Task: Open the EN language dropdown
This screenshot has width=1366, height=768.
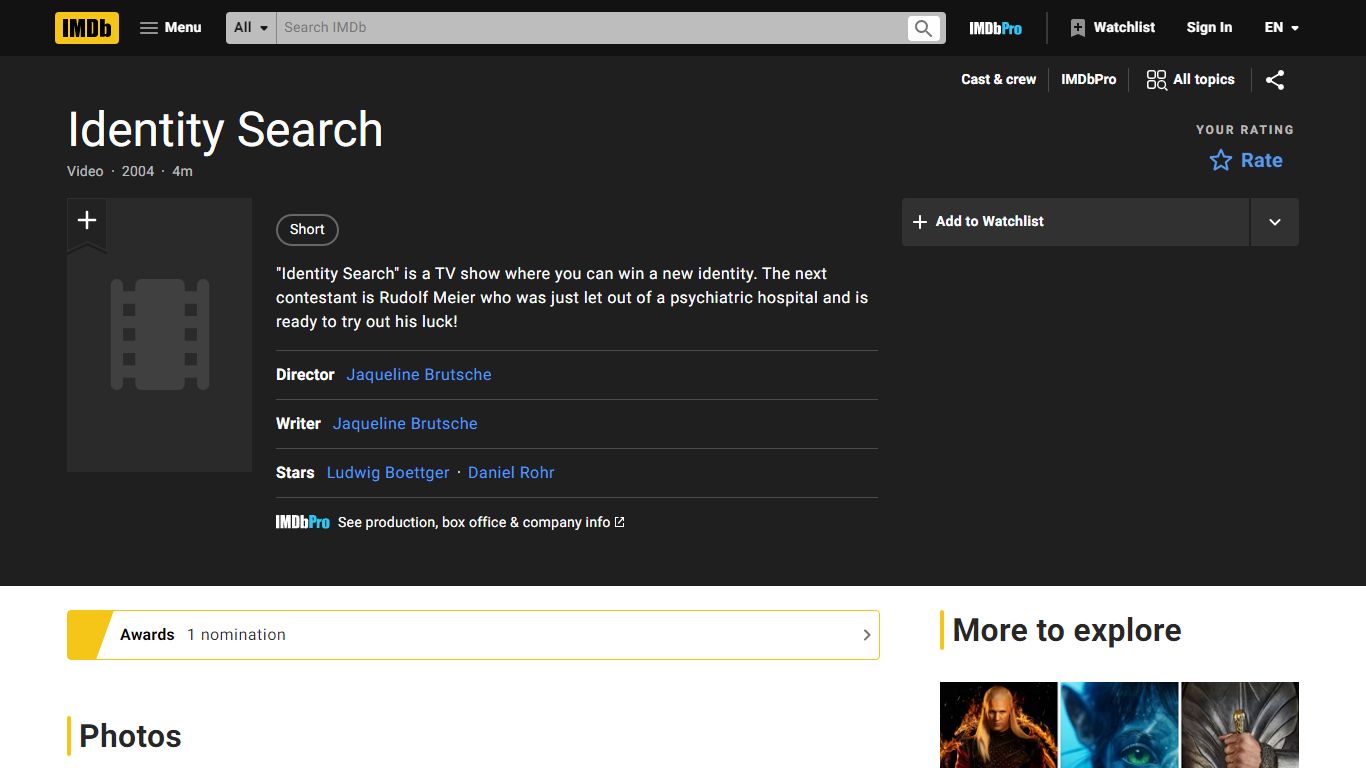Action: [1281, 28]
